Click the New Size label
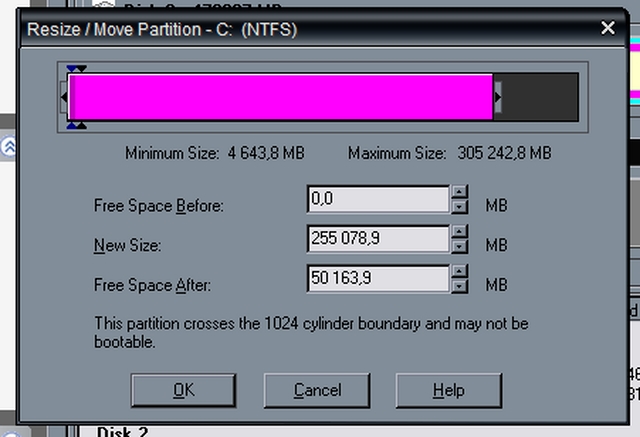 click(127, 245)
